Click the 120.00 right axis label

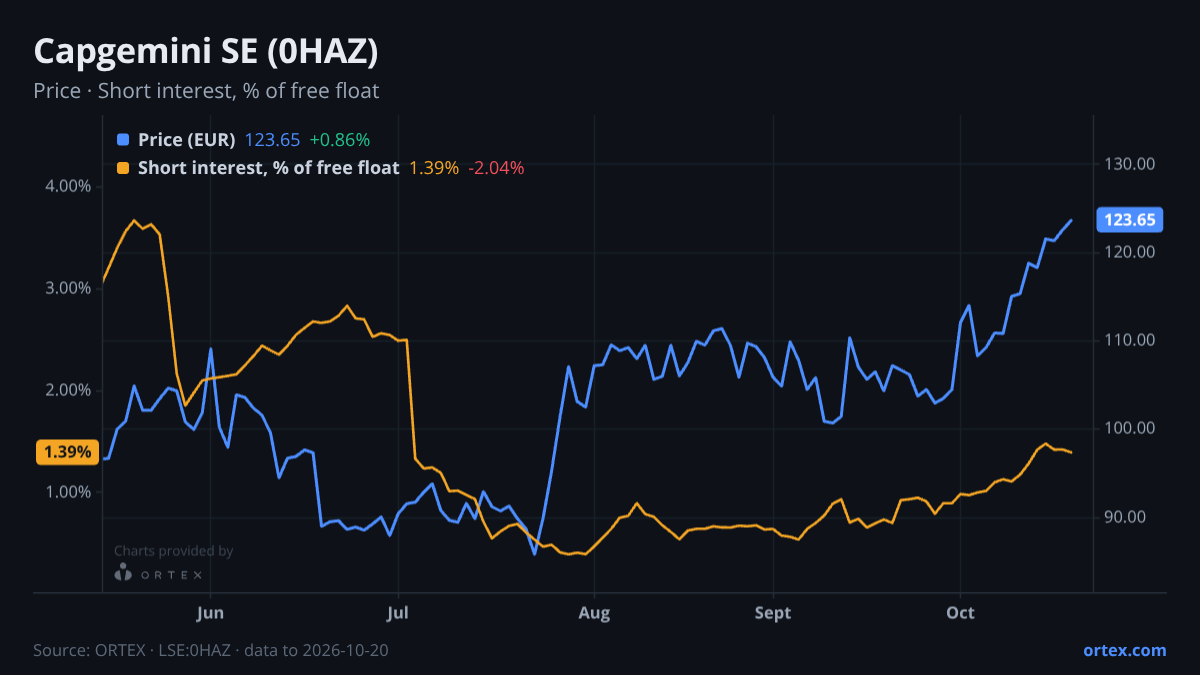tap(1130, 252)
